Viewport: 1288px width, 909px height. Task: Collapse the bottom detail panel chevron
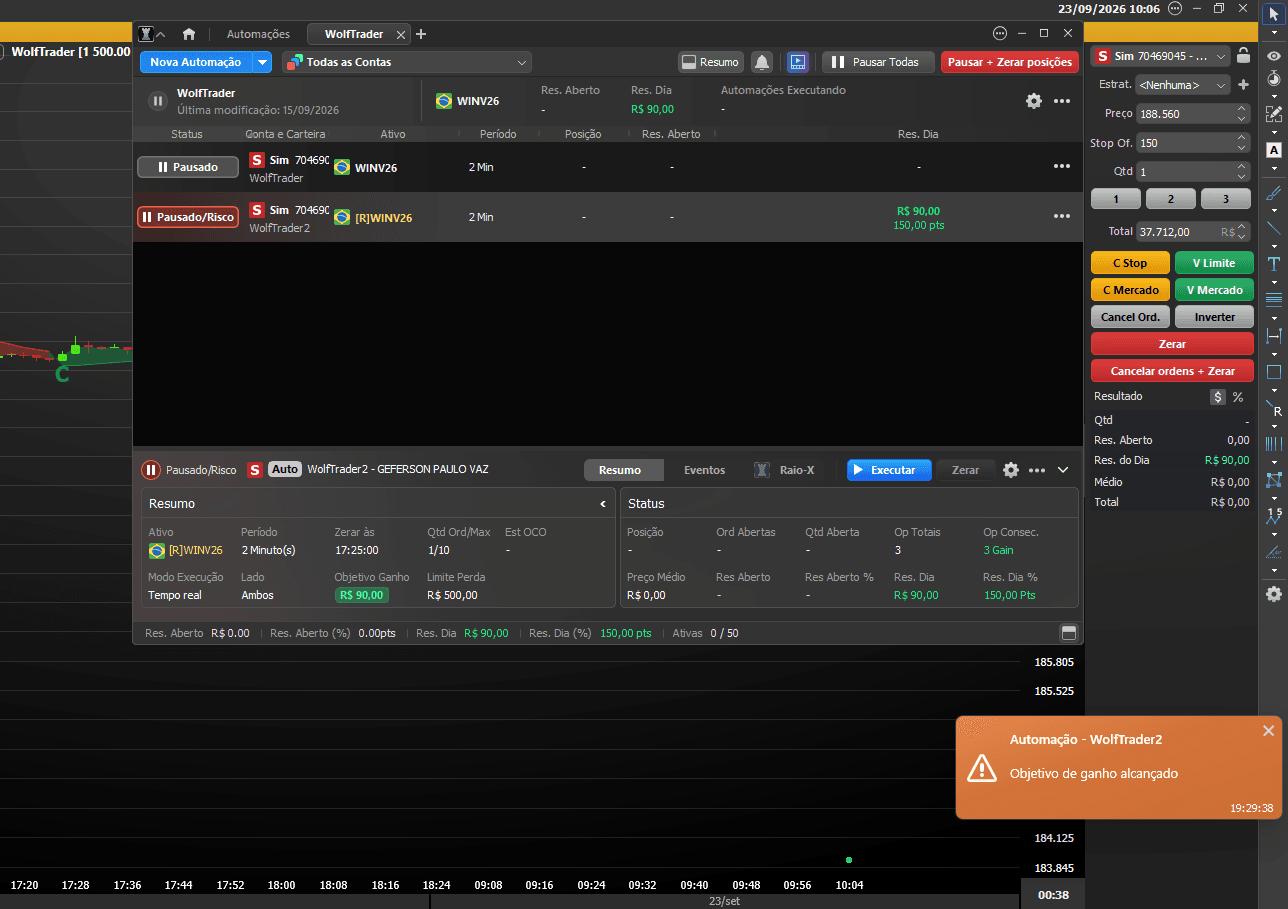click(x=1063, y=470)
